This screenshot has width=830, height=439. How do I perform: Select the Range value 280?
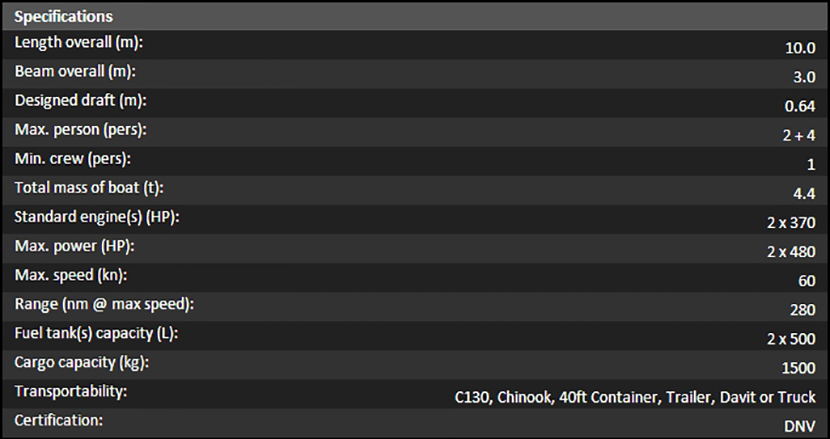pos(804,308)
